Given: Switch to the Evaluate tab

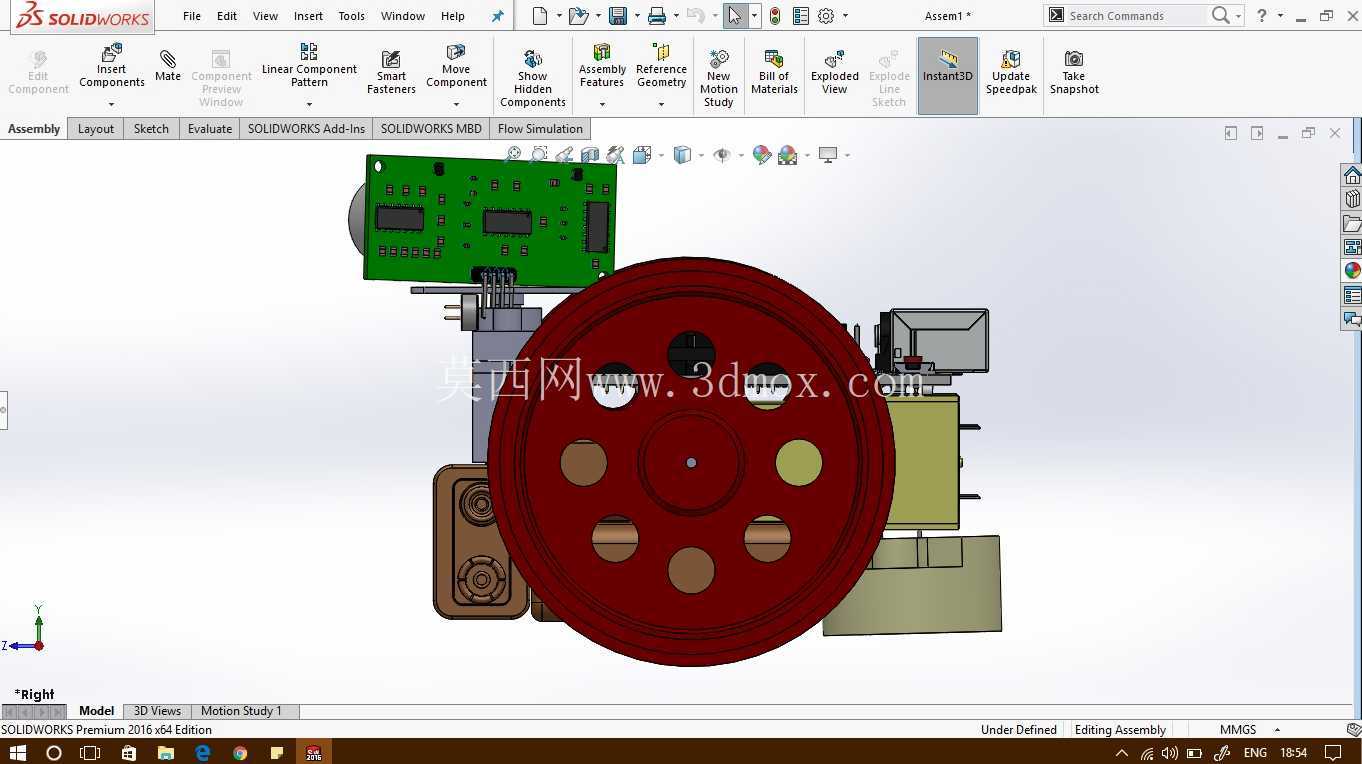Looking at the screenshot, I should (210, 129).
